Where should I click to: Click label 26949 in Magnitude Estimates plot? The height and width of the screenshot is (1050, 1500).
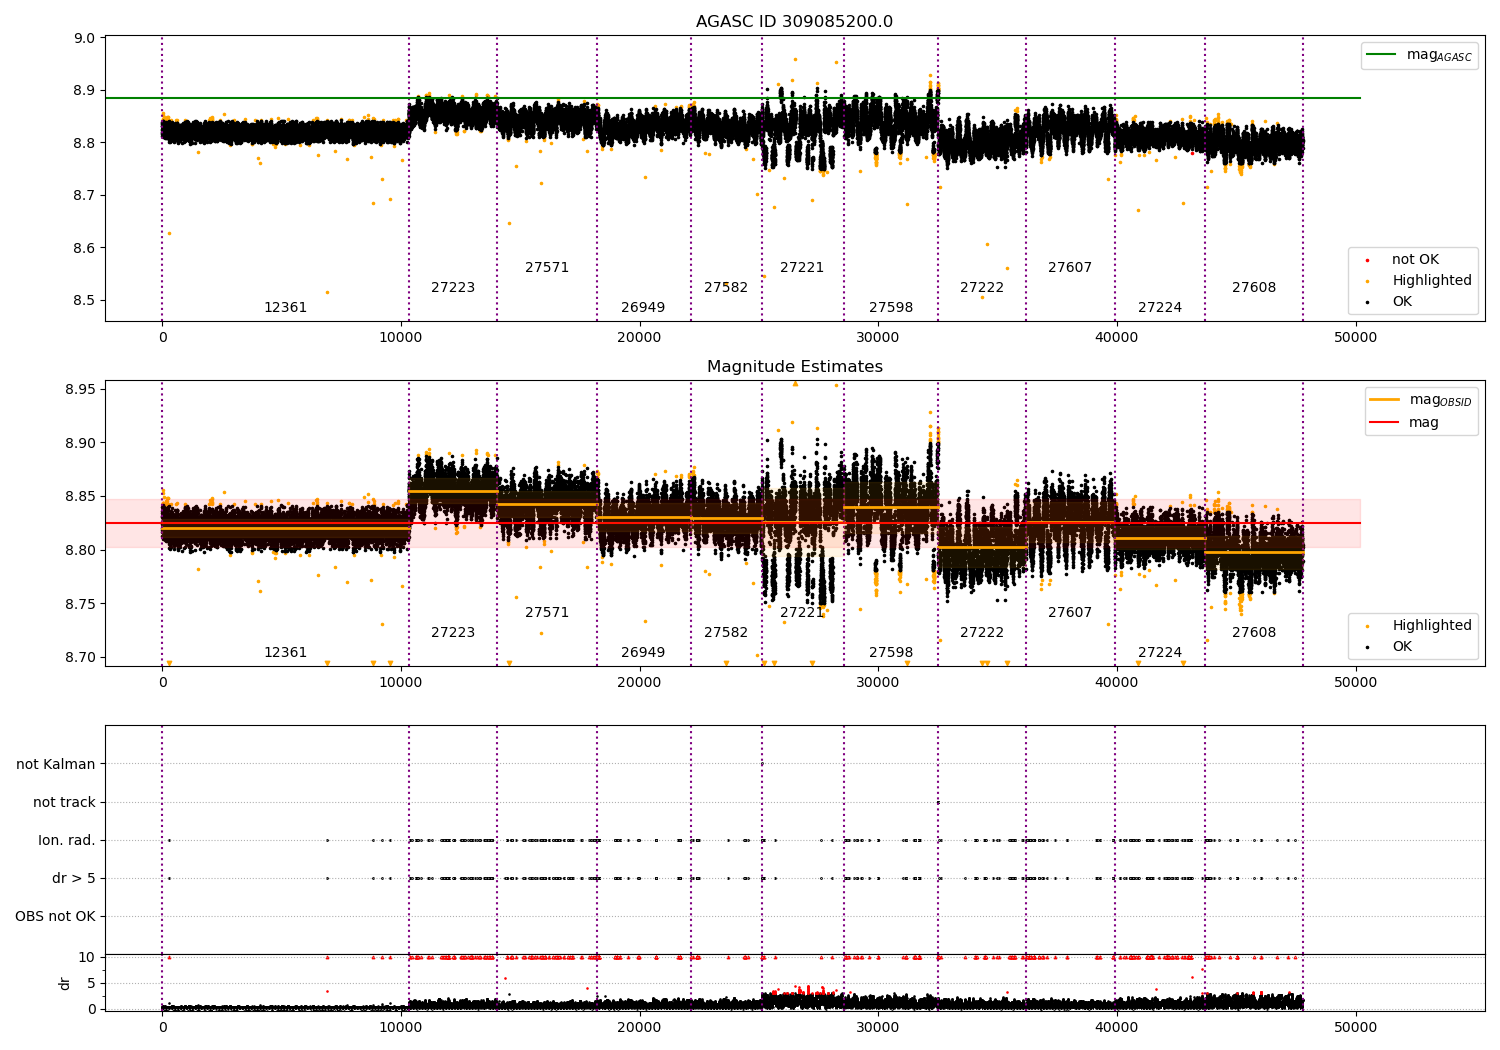[x=643, y=653]
